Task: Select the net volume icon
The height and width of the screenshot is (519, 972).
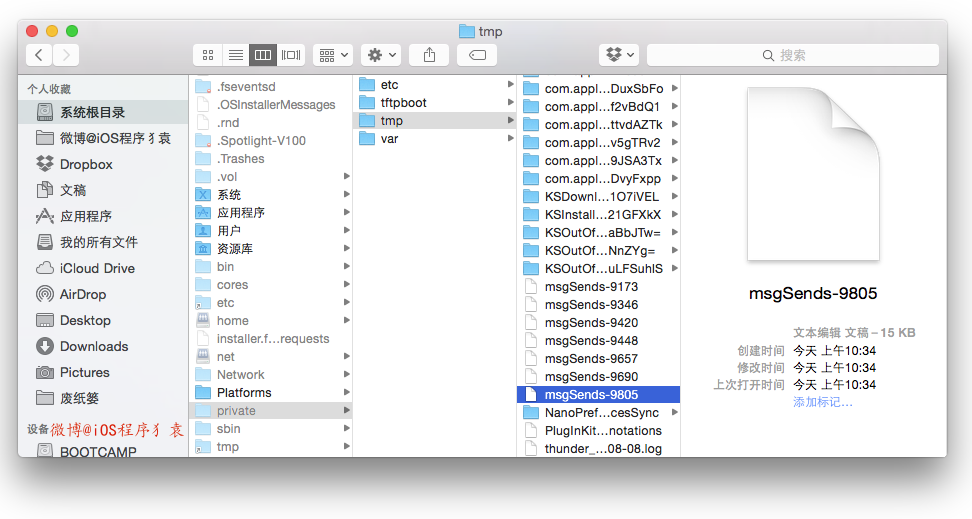Action: pyautogui.click(x=203, y=357)
